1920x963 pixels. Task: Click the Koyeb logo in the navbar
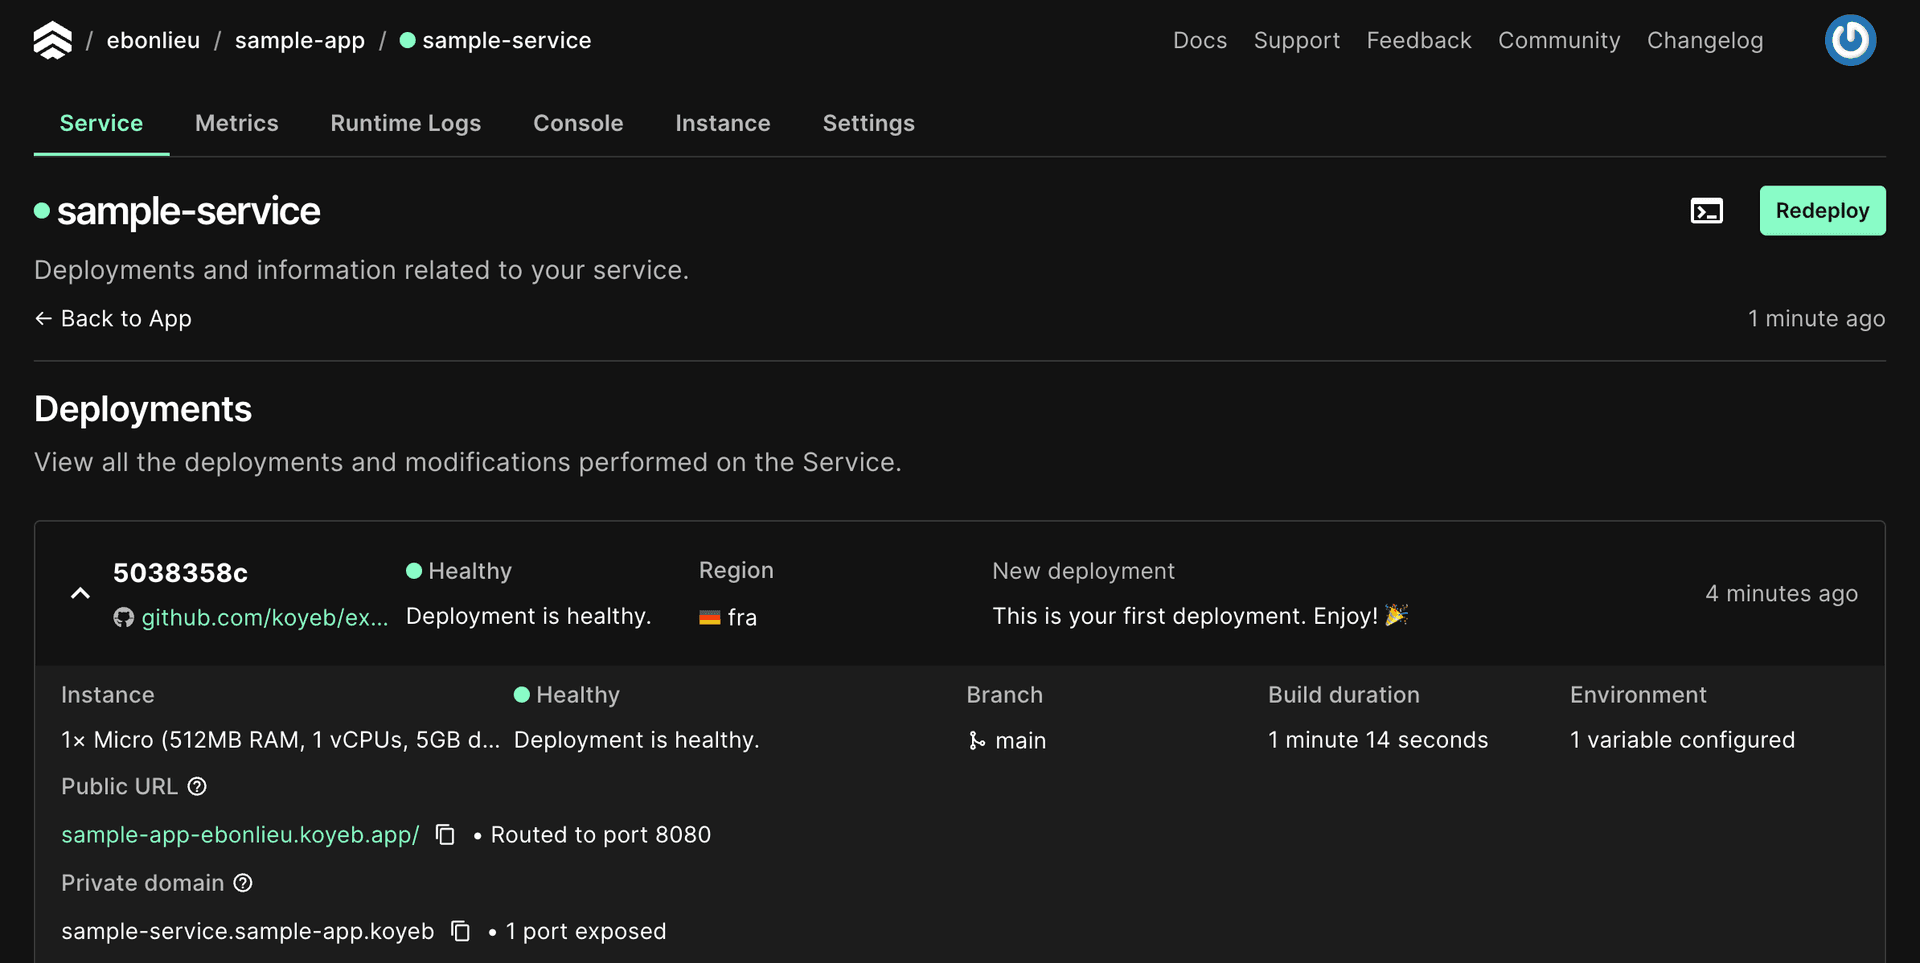click(x=51, y=40)
